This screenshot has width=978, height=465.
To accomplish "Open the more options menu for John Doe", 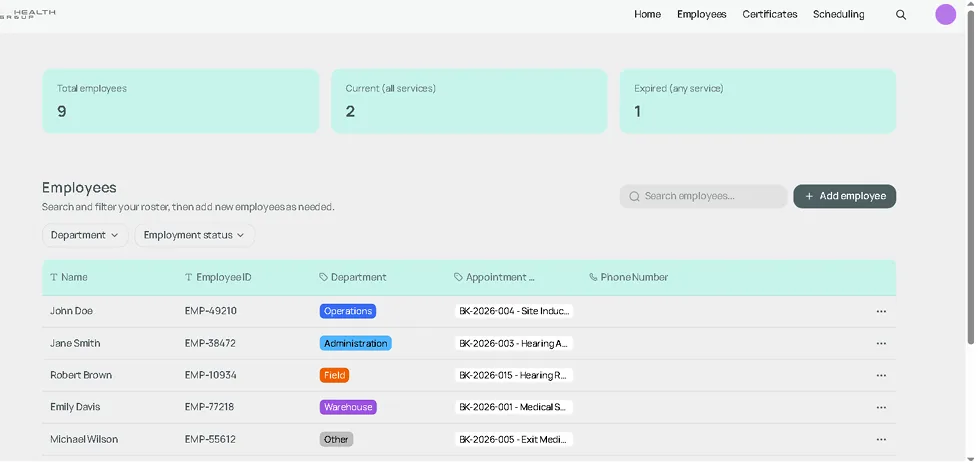I will tap(881, 311).
